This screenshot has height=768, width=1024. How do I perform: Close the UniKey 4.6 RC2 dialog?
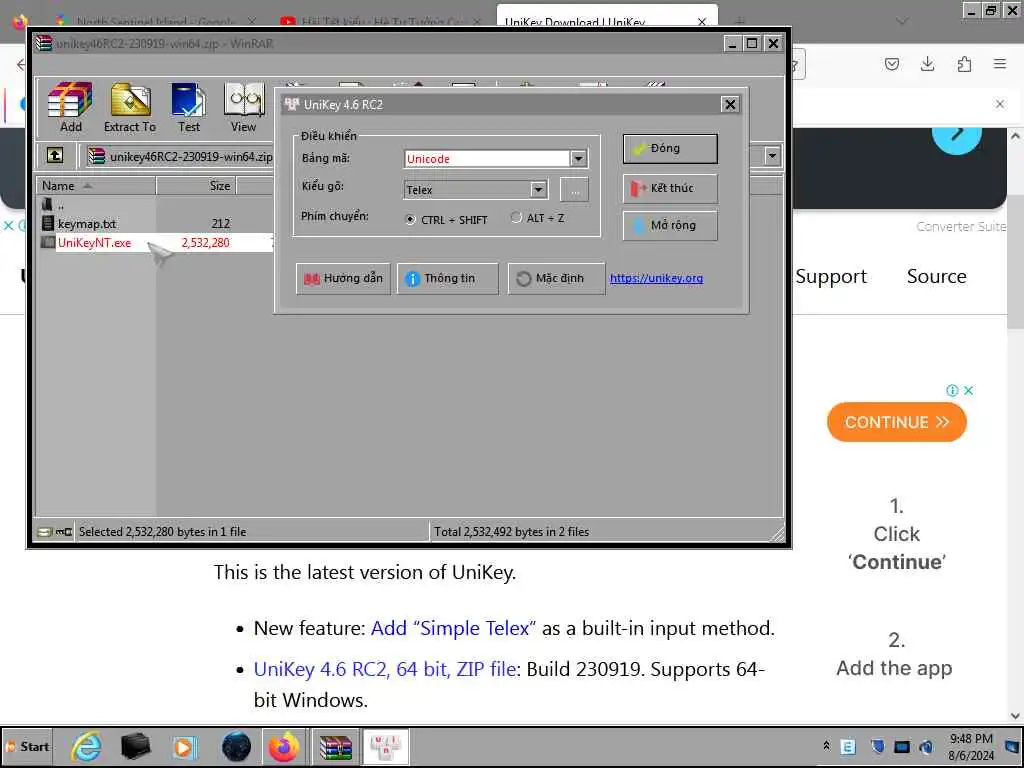[730, 104]
